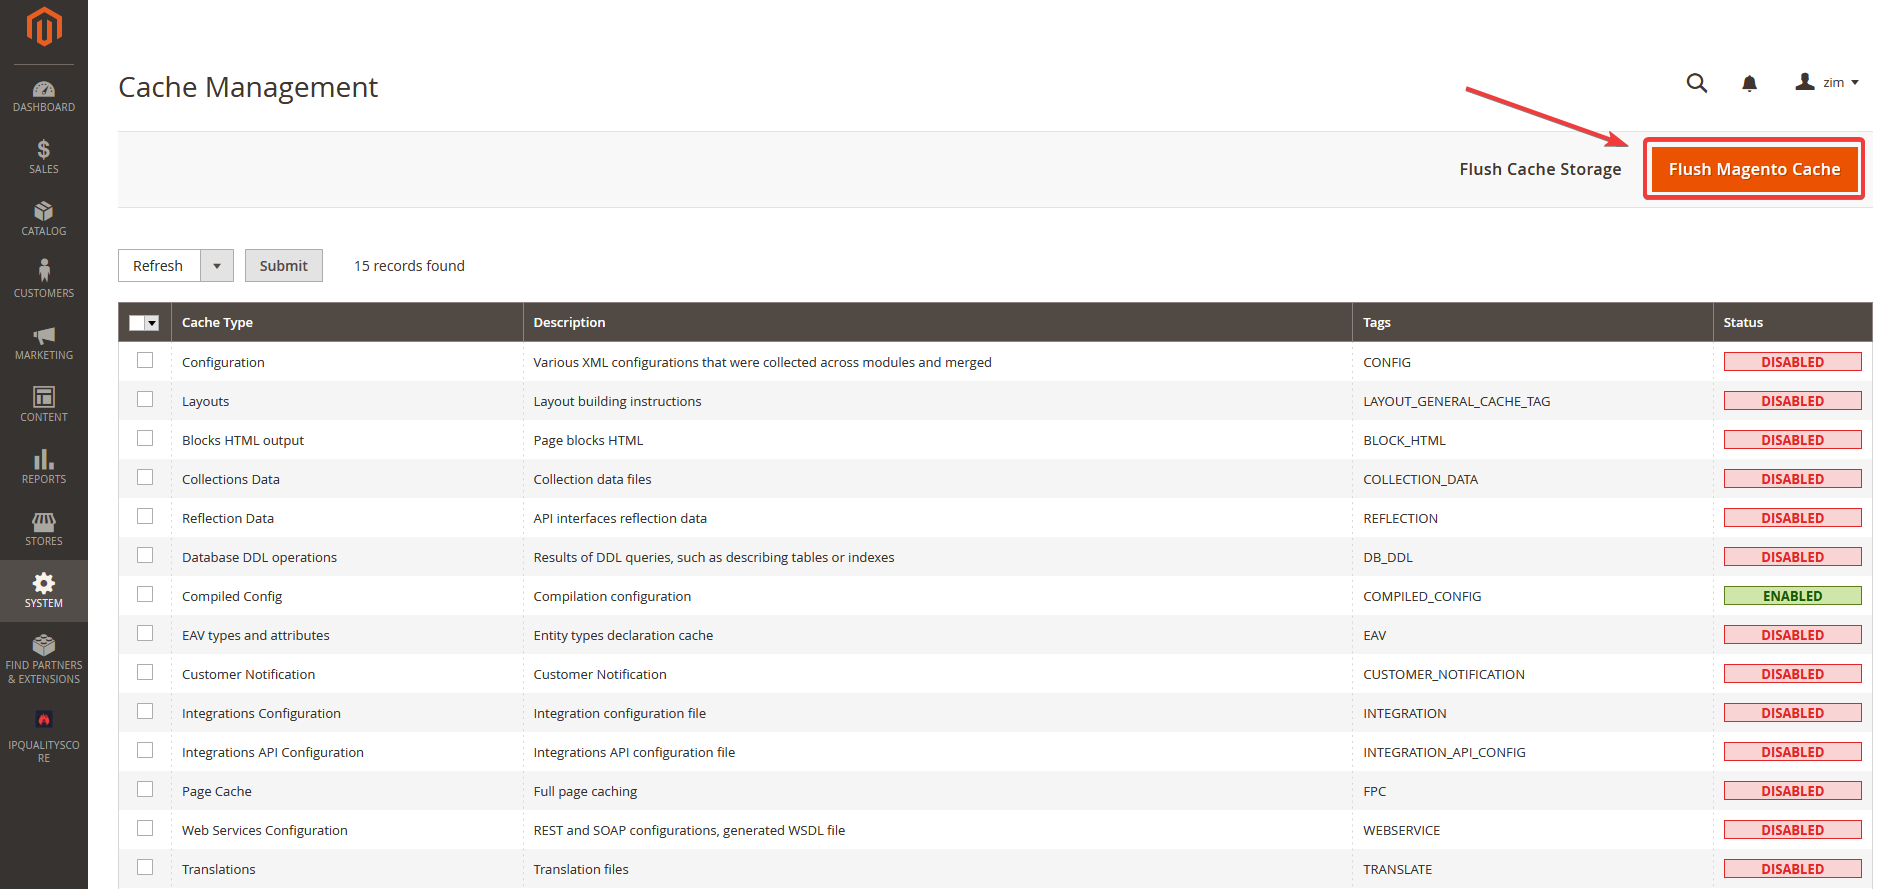Click the Flush Magento Cache button
Viewport: 1889px width, 889px height.
[1754, 169]
